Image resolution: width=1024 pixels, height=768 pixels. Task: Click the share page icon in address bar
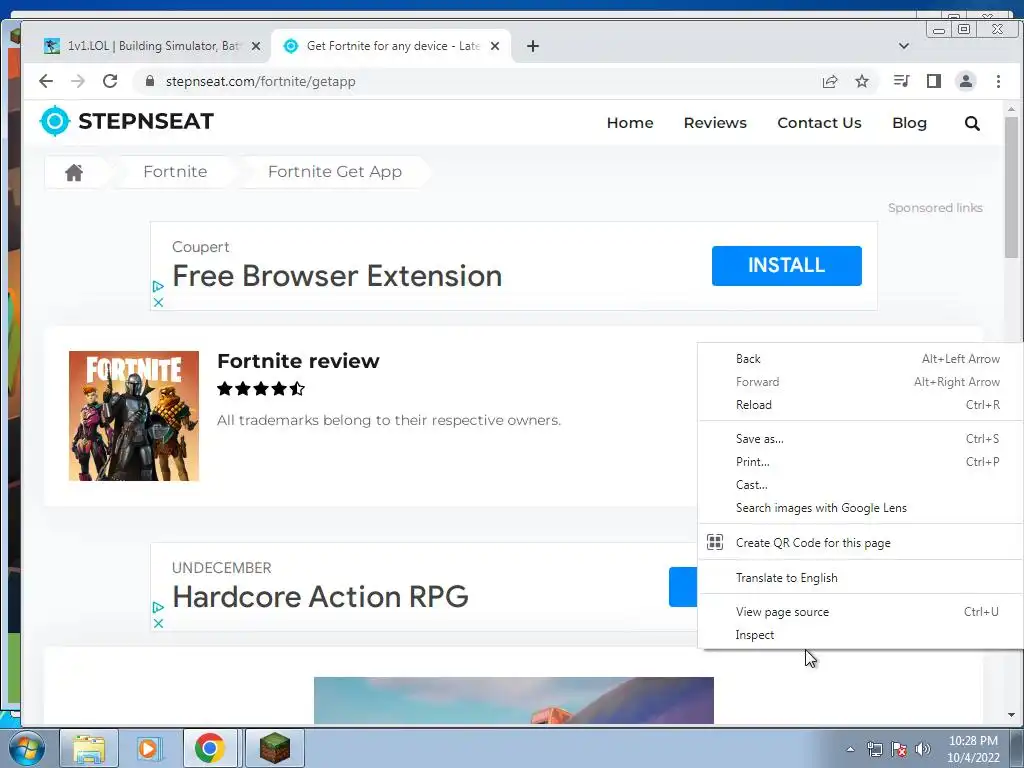pyautogui.click(x=830, y=81)
